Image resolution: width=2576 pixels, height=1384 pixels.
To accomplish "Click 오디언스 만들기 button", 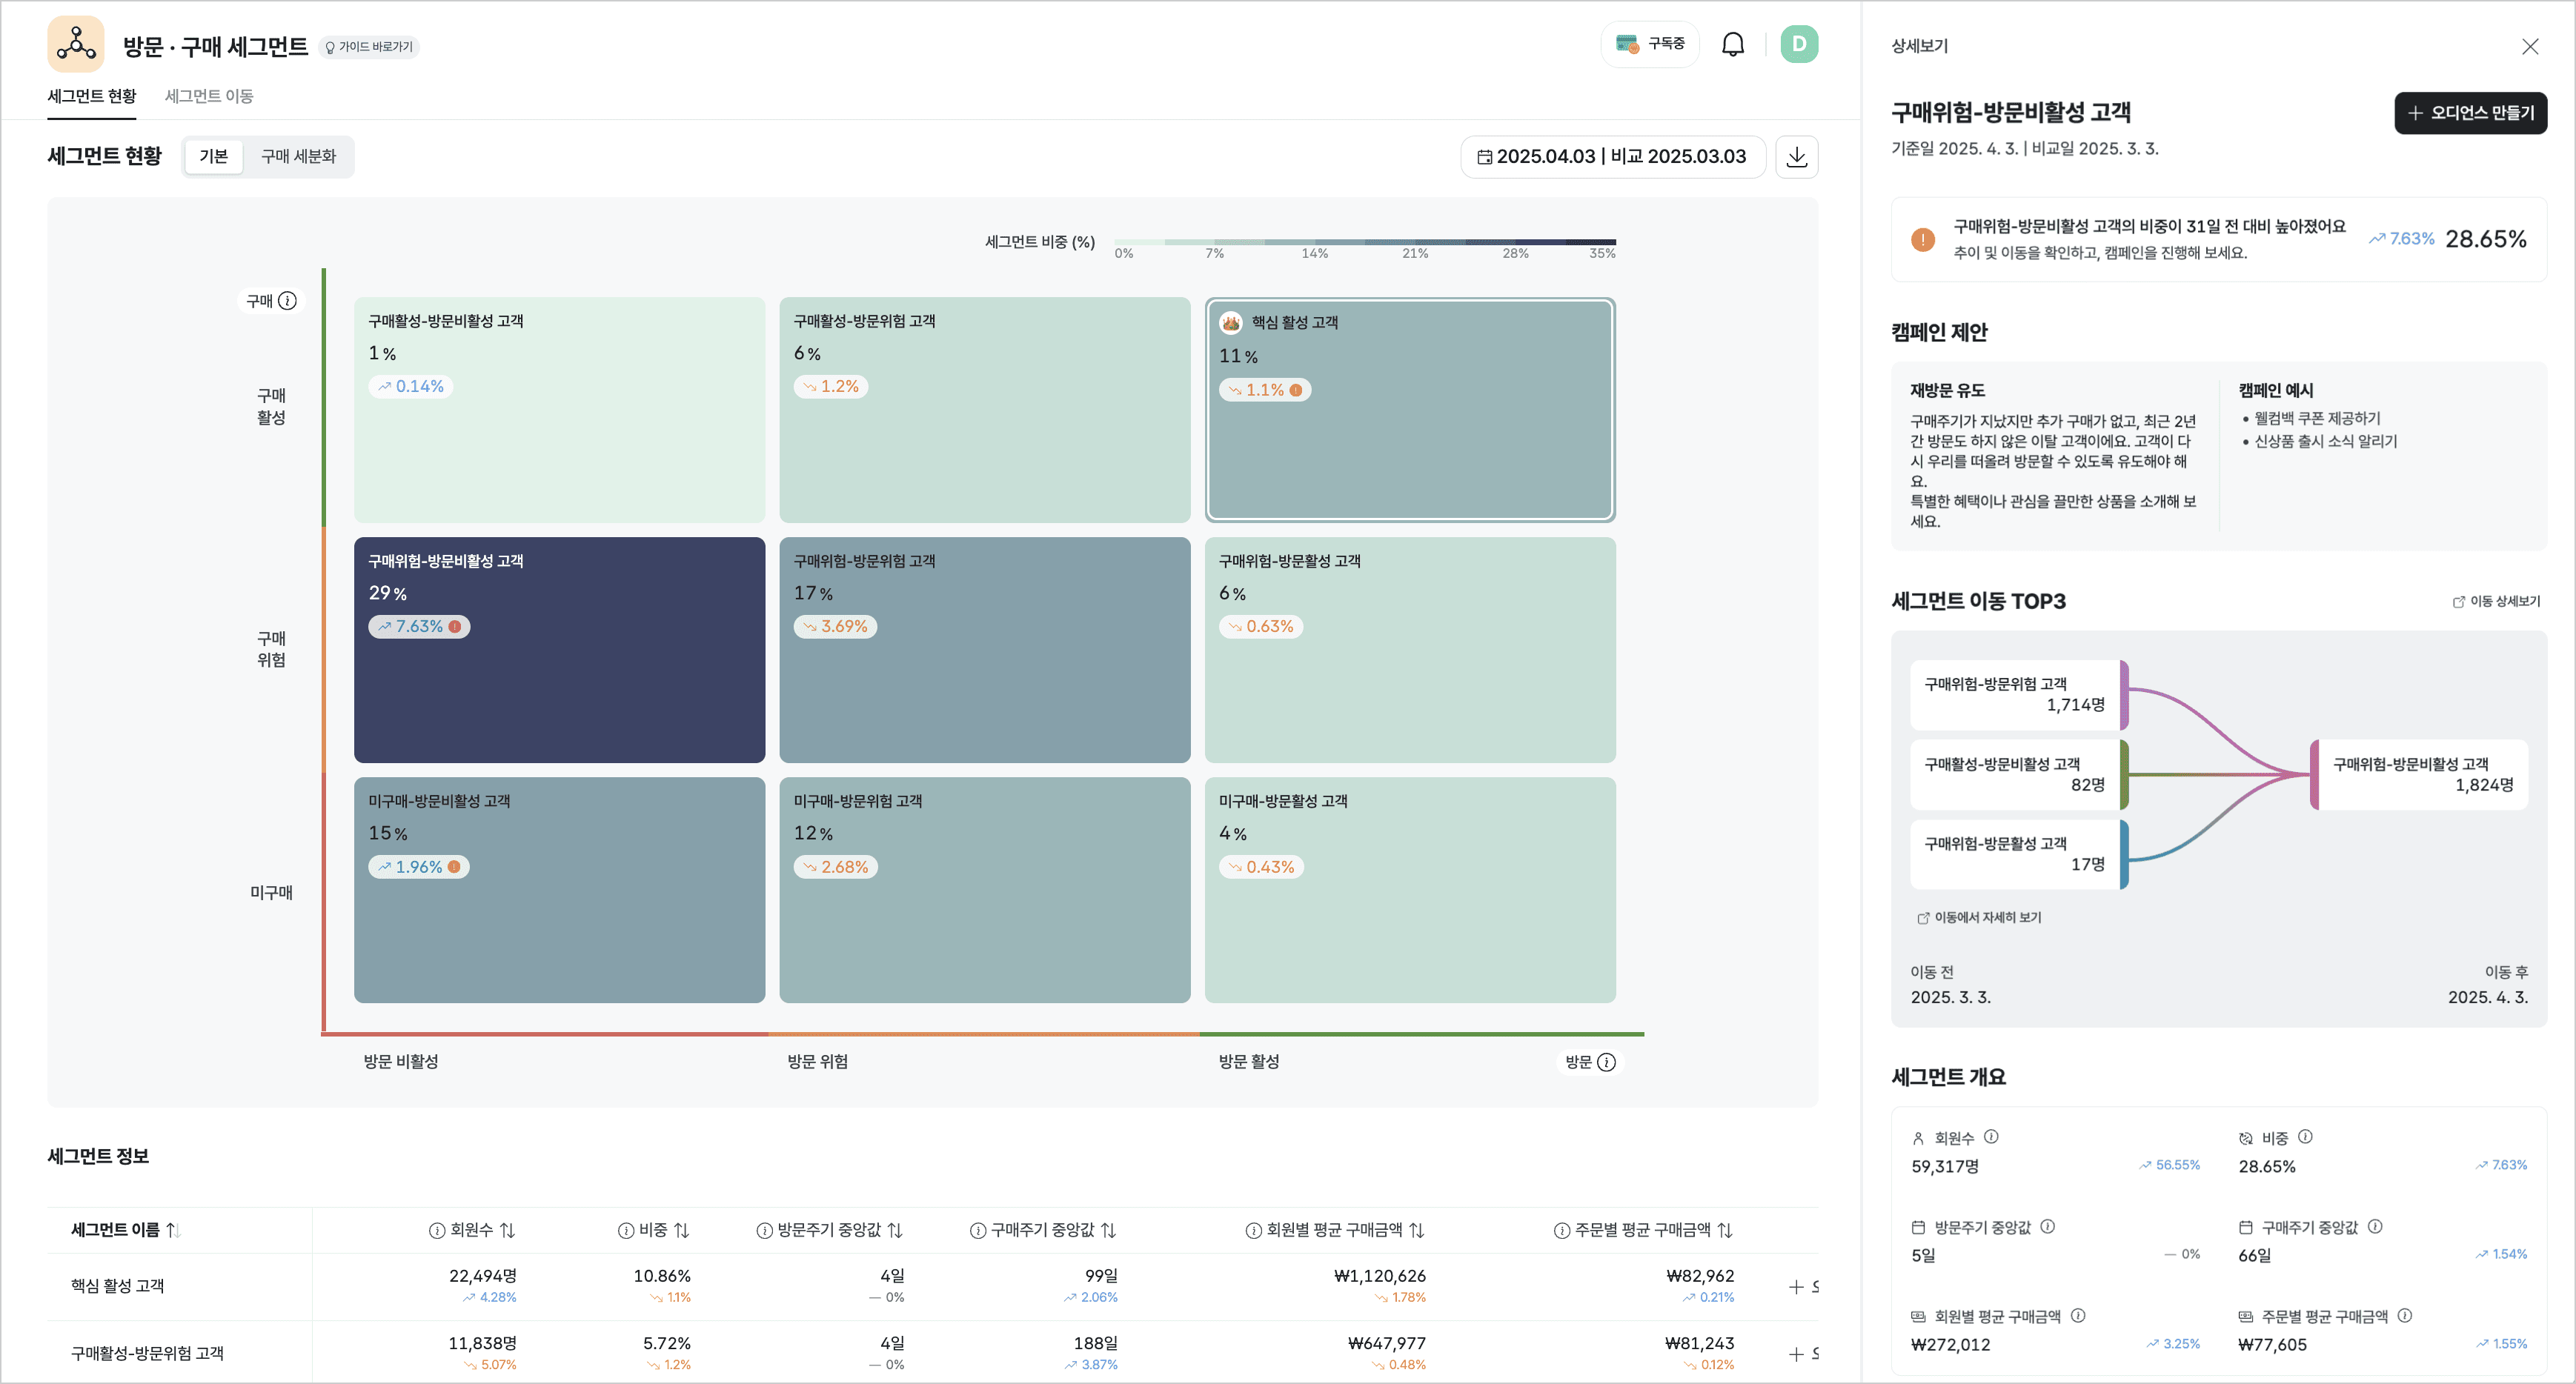I will click(2469, 113).
